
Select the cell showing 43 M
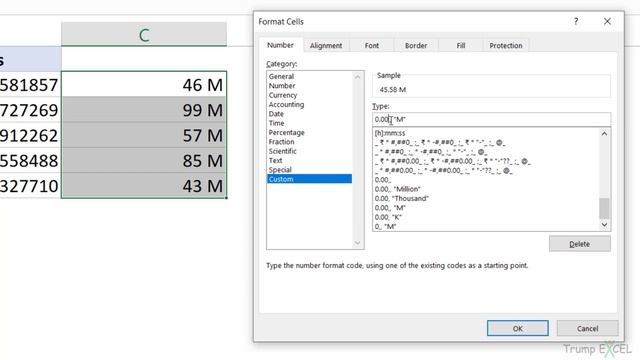click(144, 186)
